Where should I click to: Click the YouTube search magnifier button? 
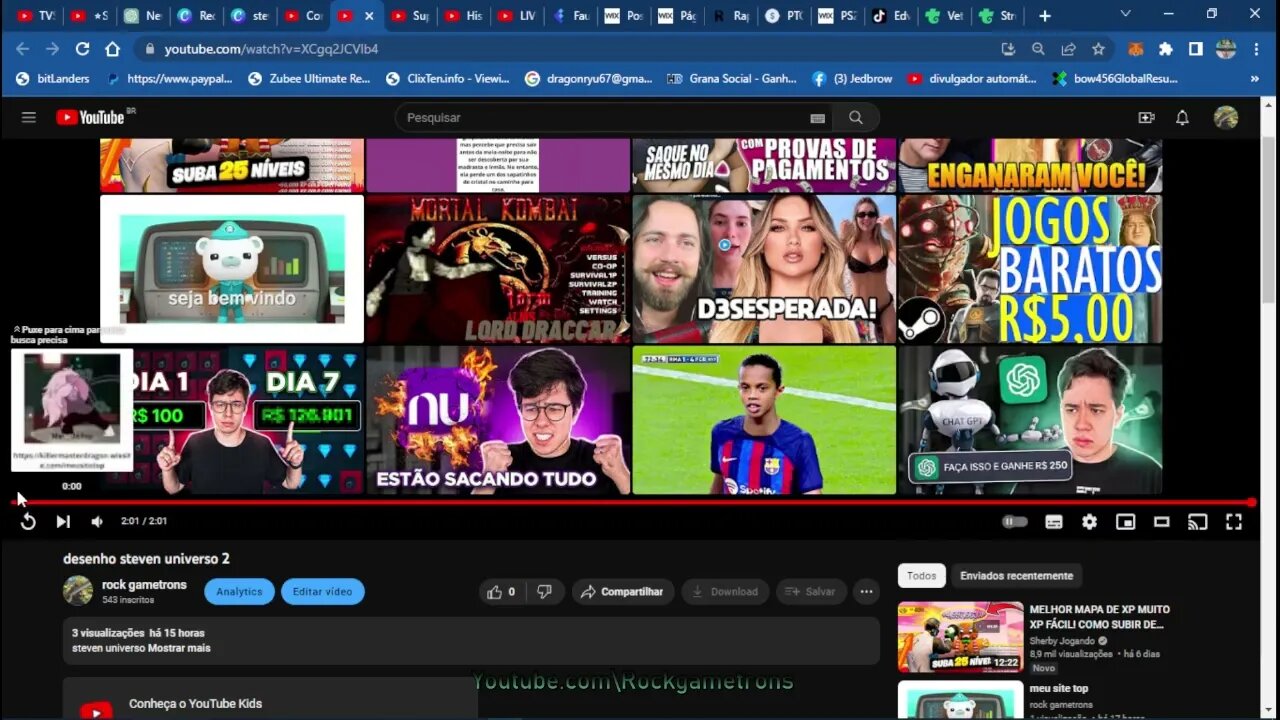tap(856, 117)
